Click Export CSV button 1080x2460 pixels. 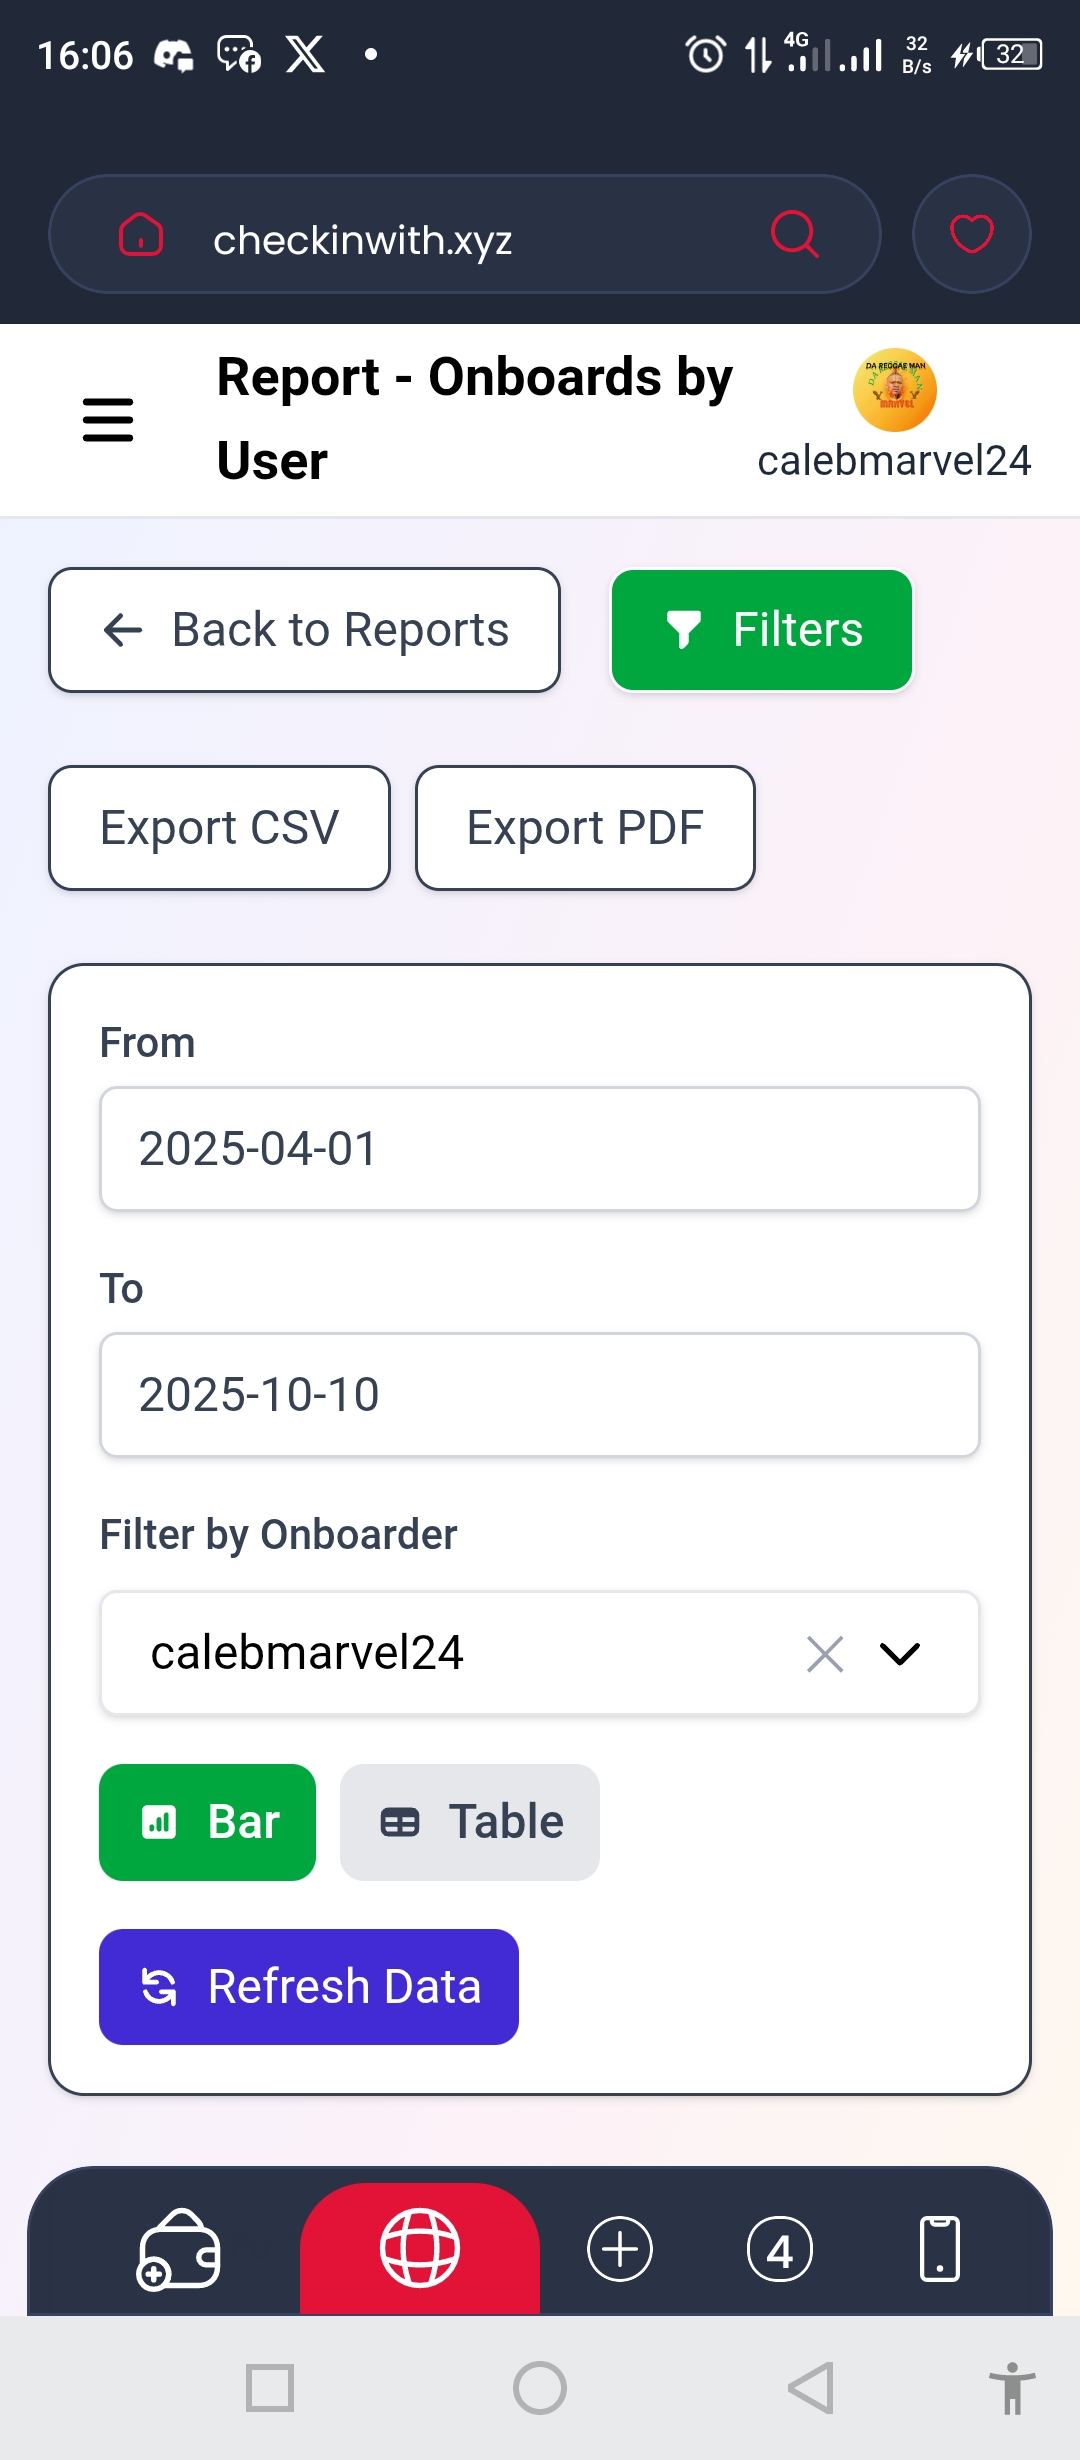[219, 828]
